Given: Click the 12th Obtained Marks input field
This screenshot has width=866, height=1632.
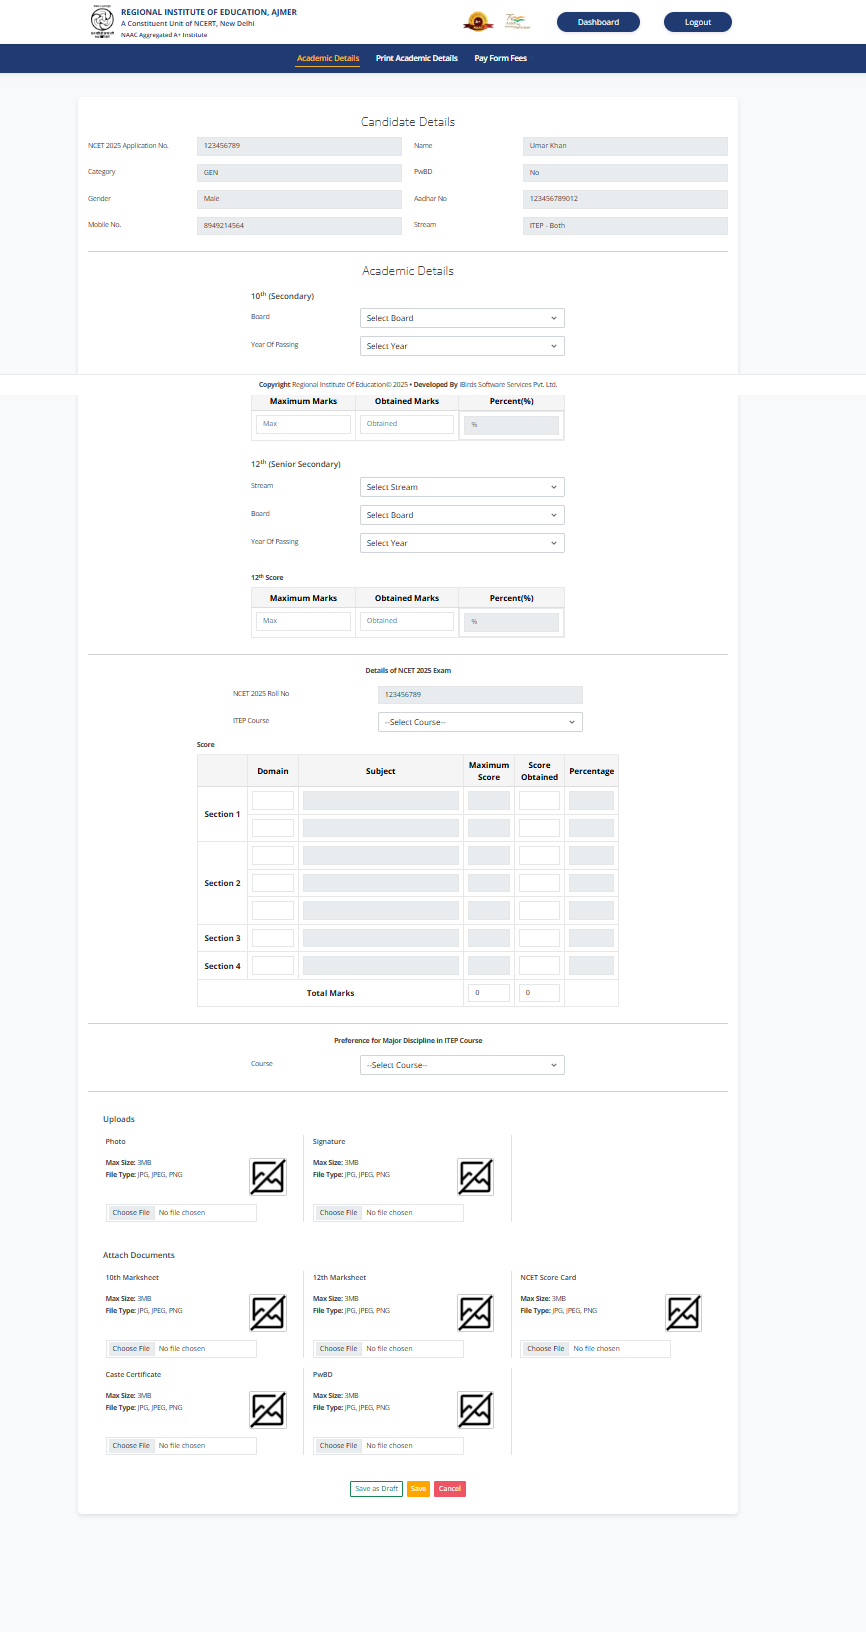Looking at the screenshot, I should 407,621.
